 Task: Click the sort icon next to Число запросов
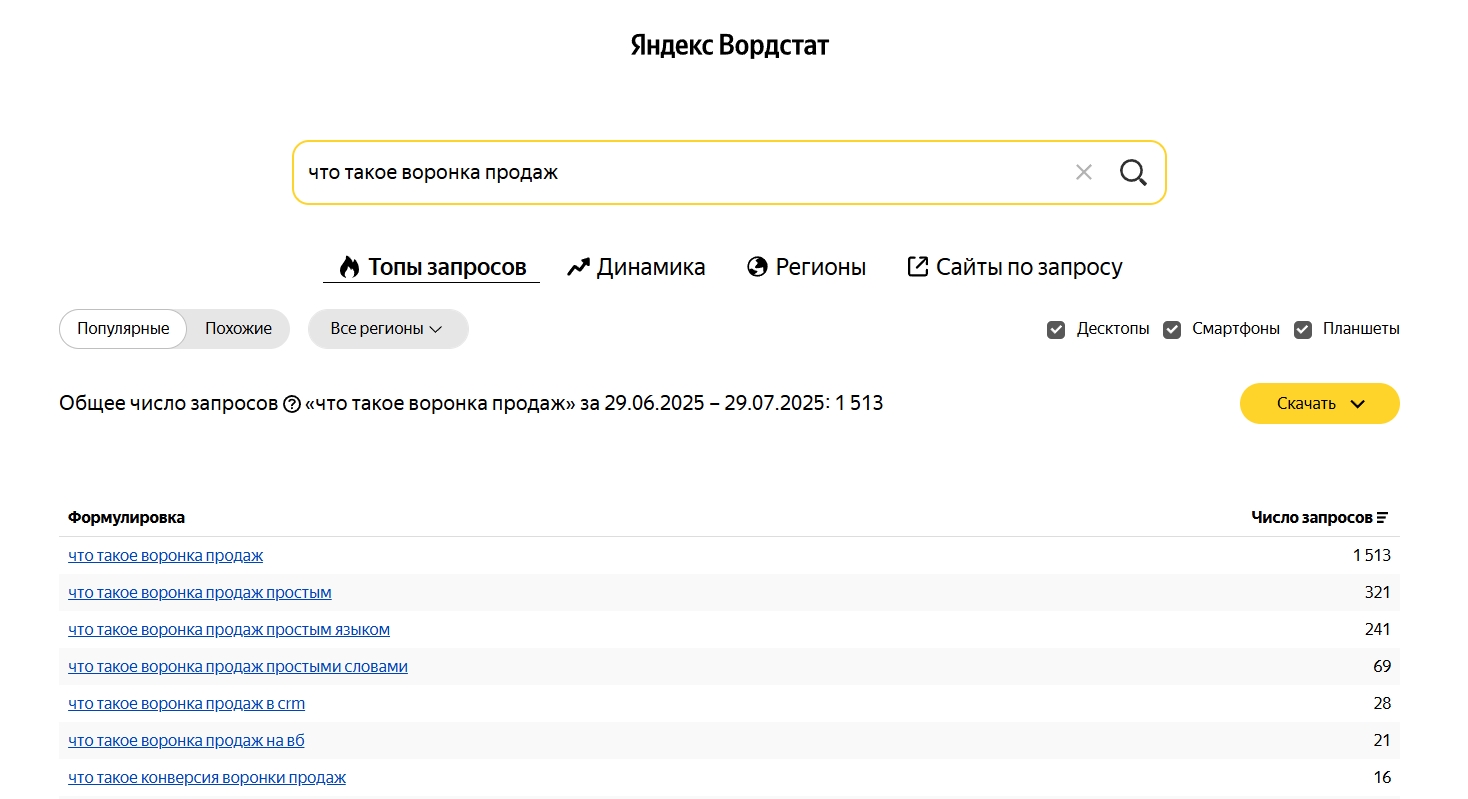1382,517
